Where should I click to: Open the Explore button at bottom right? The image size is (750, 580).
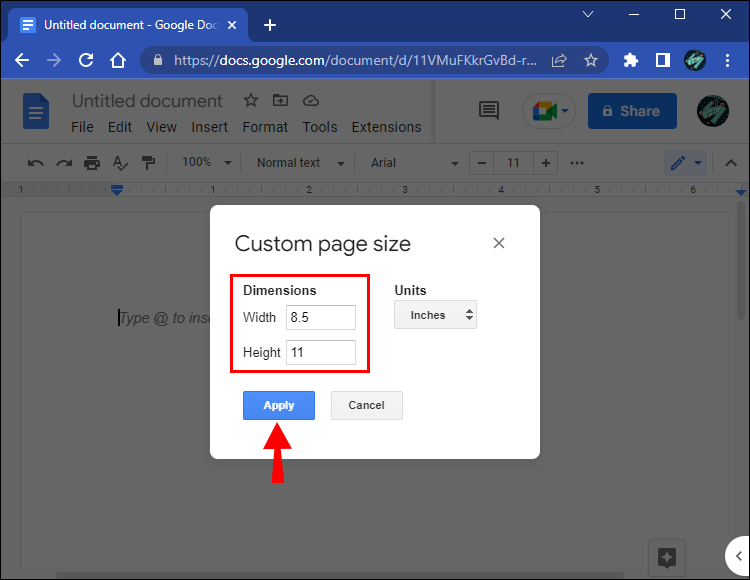pyautogui.click(x=667, y=557)
